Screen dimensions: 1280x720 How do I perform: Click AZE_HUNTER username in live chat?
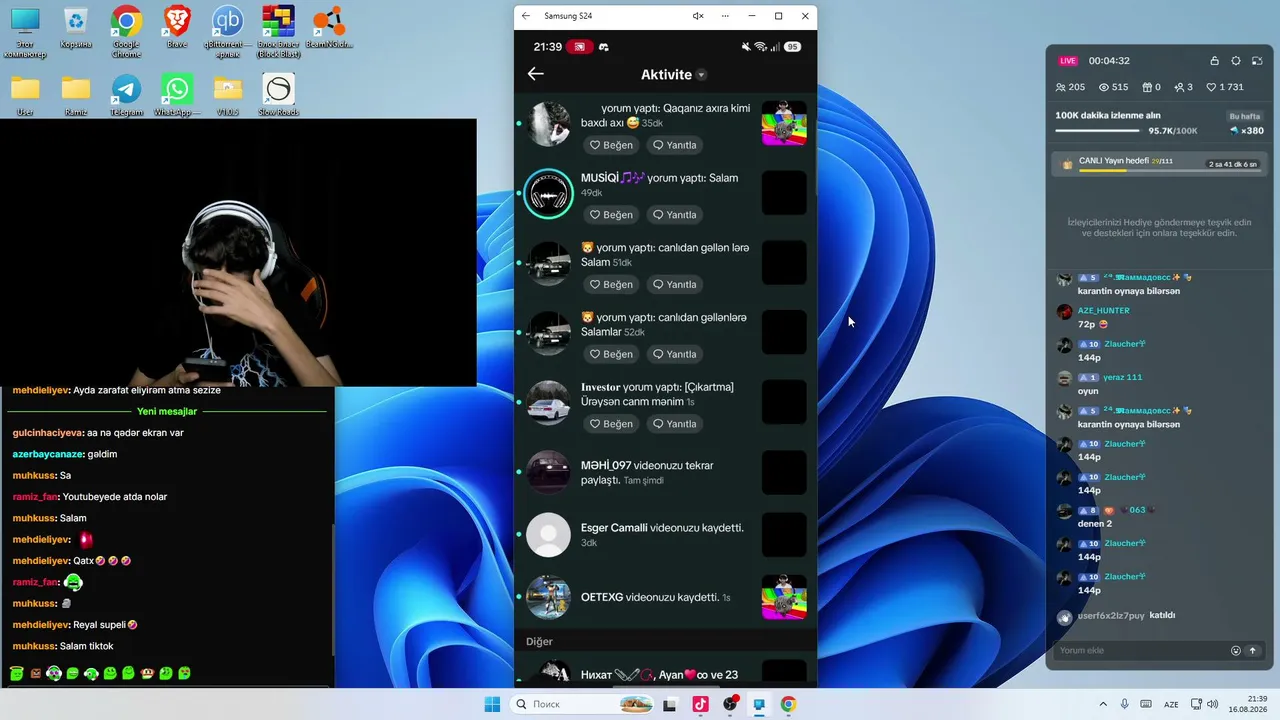[1104, 311]
